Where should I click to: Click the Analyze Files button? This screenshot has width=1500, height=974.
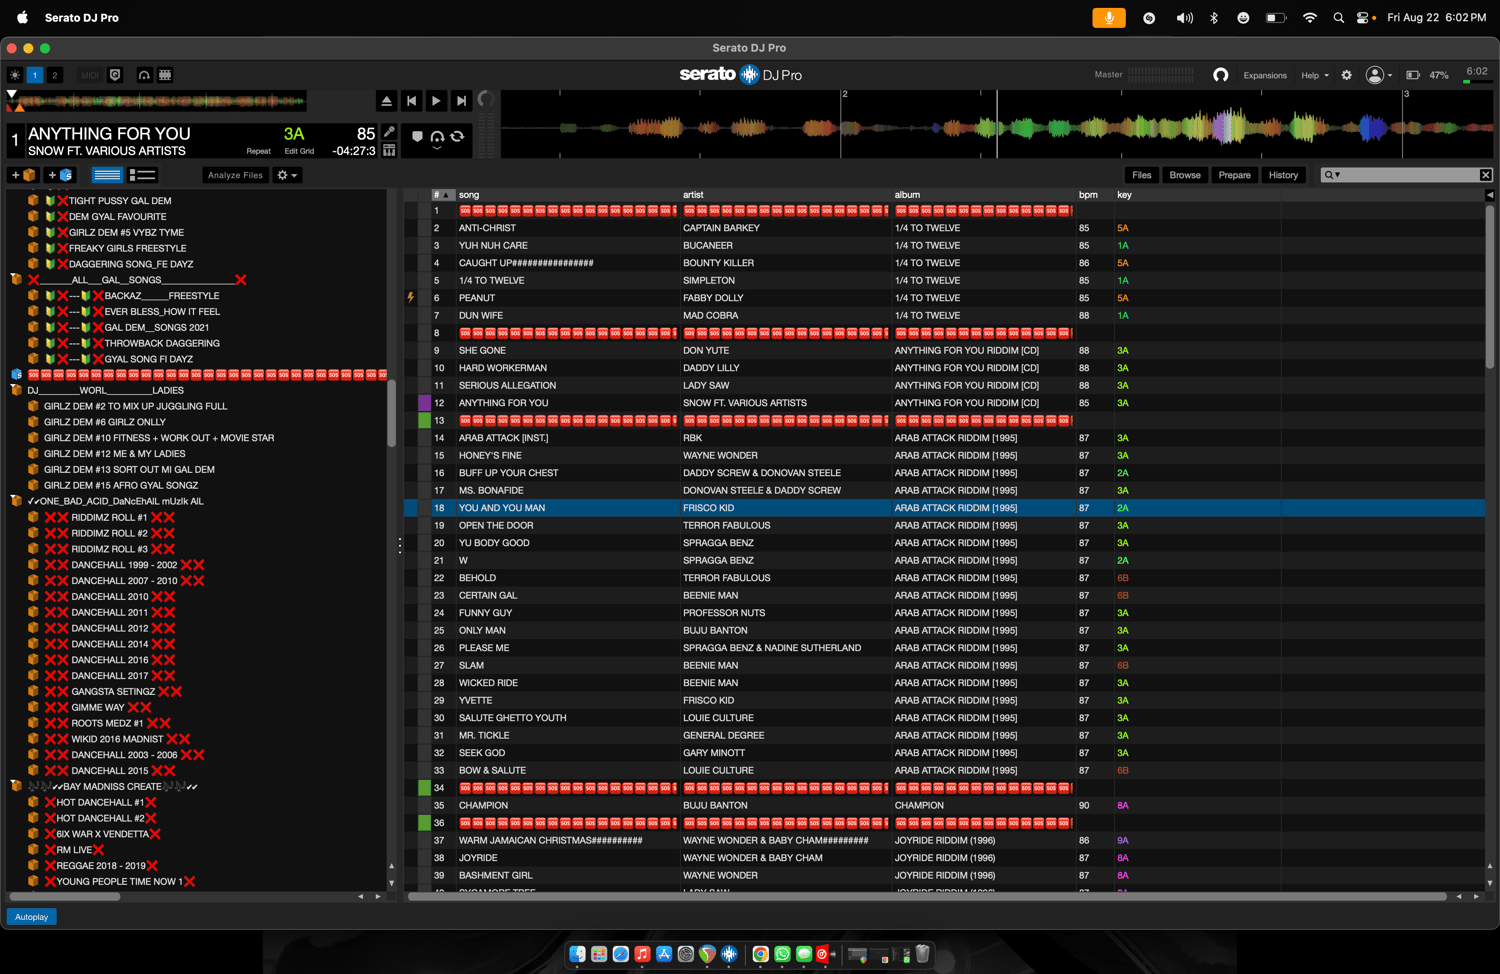pyautogui.click(x=235, y=175)
